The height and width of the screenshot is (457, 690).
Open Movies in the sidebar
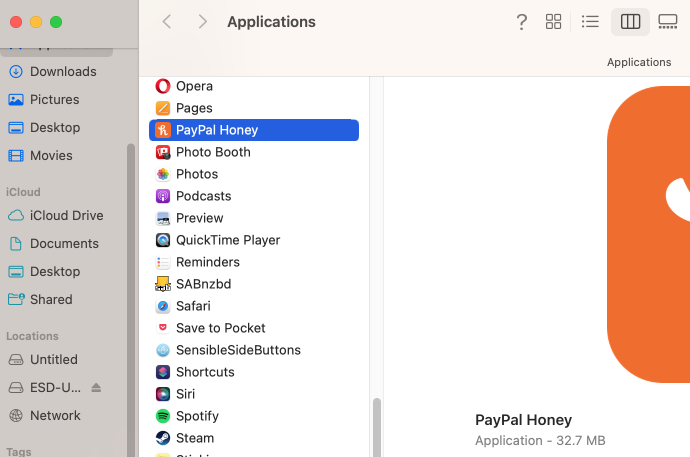point(51,155)
